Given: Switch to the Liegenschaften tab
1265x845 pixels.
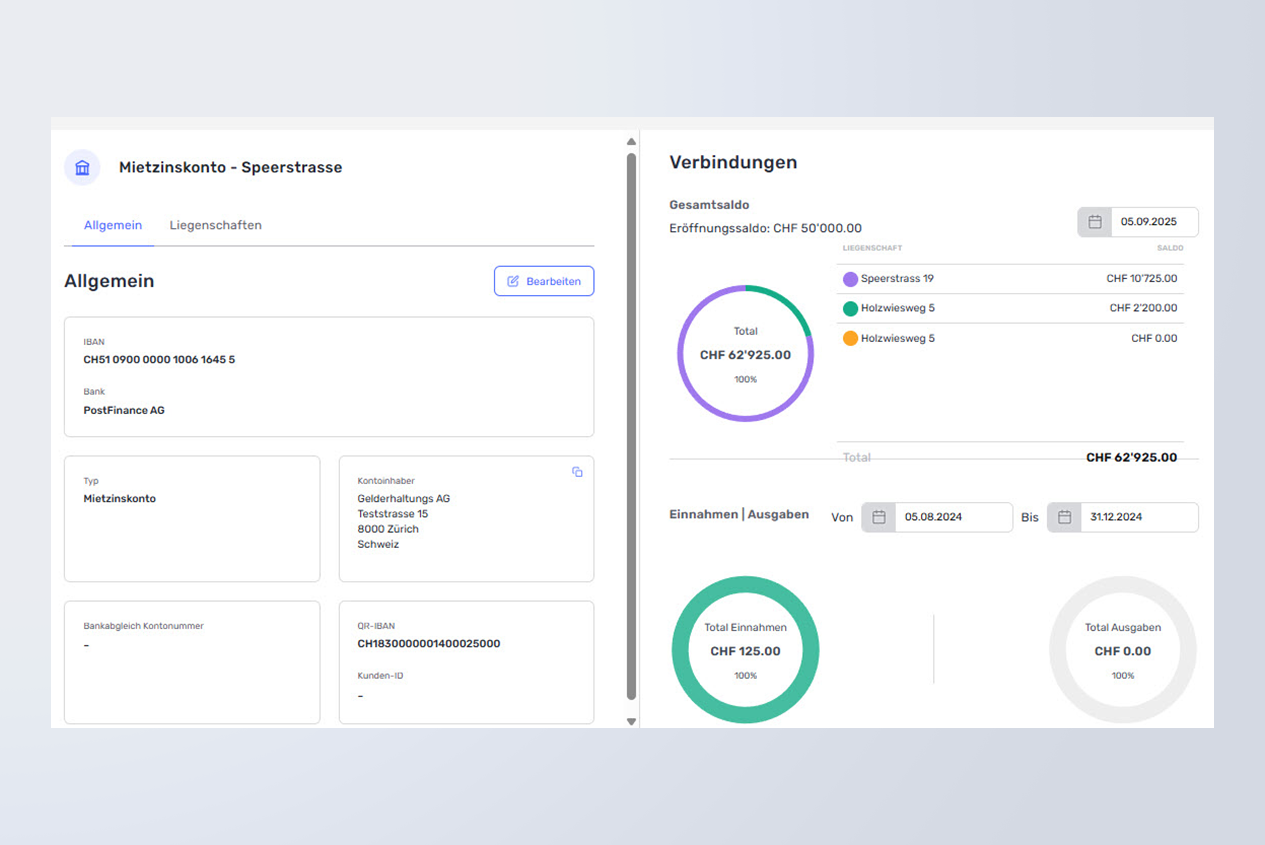Looking at the screenshot, I should pos(215,225).
